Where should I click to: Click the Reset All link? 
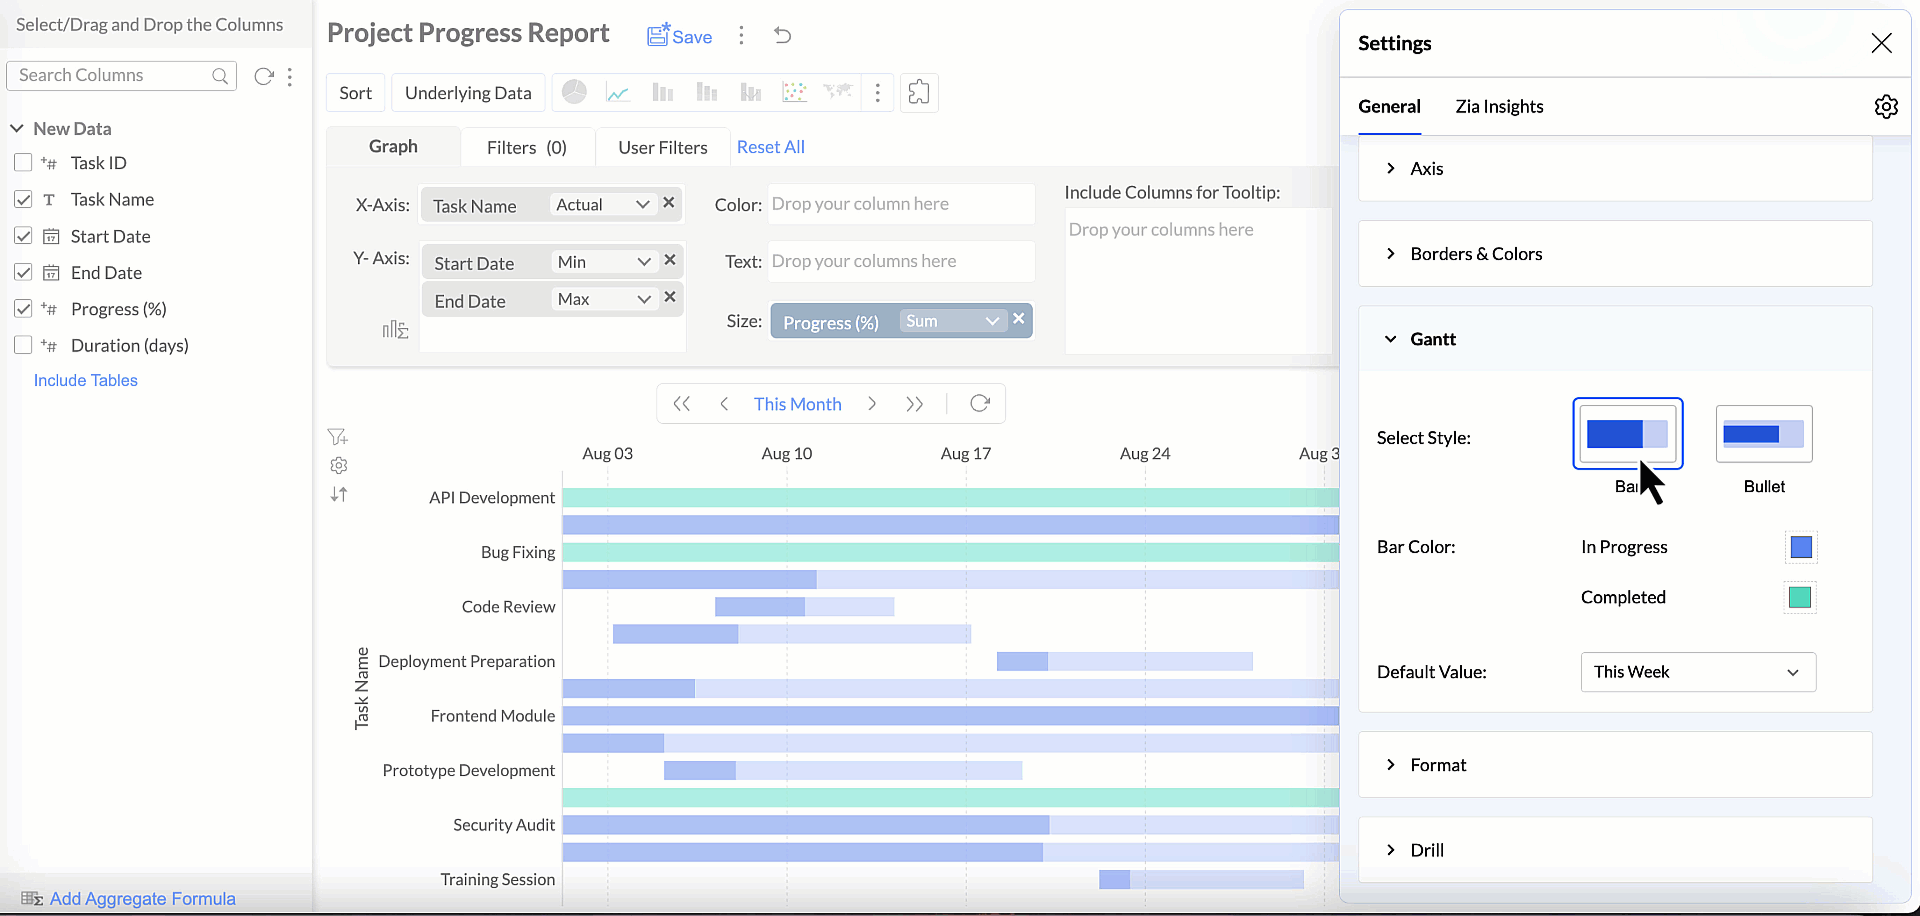770,147
